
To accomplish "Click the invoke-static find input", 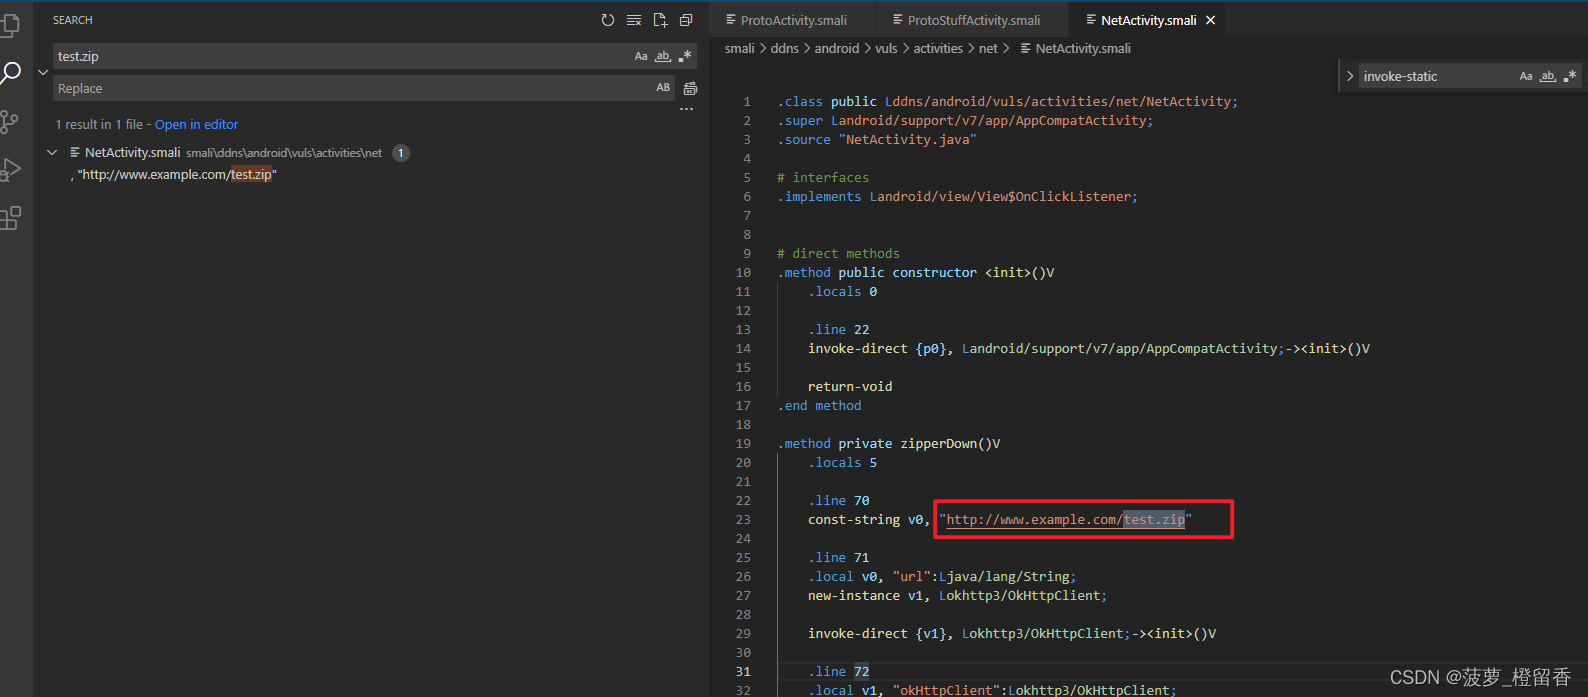I will pos(1436,76).
